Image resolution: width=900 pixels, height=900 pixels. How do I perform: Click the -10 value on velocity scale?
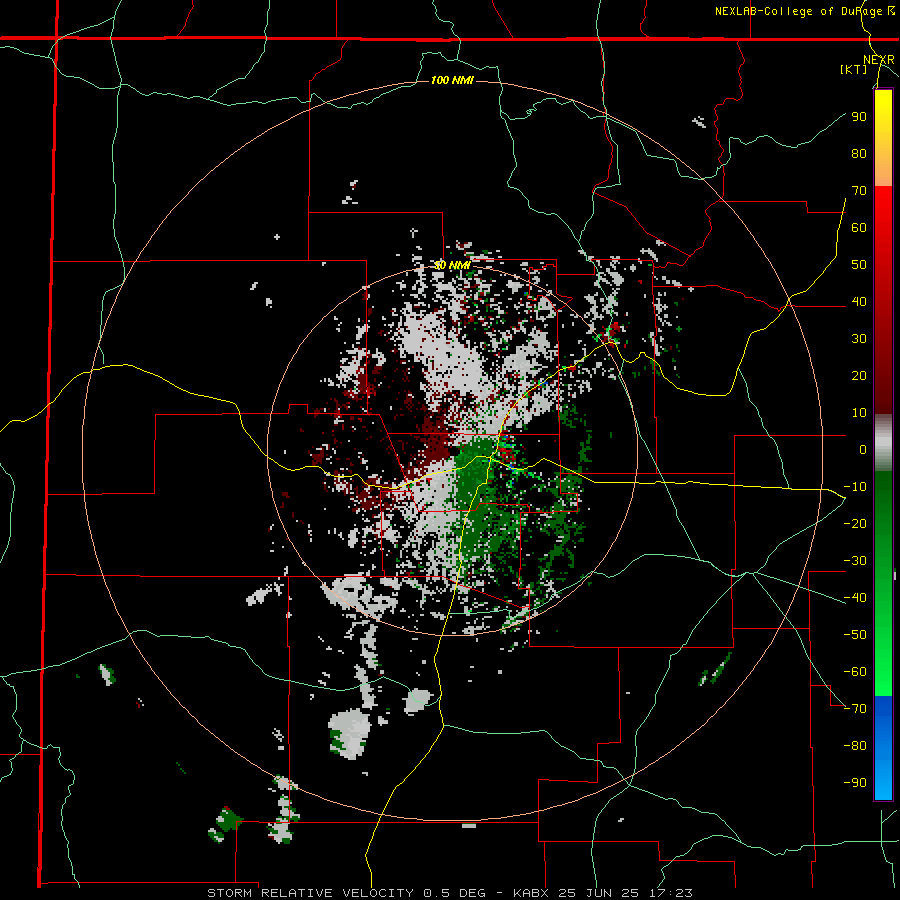tap(855, 487)
